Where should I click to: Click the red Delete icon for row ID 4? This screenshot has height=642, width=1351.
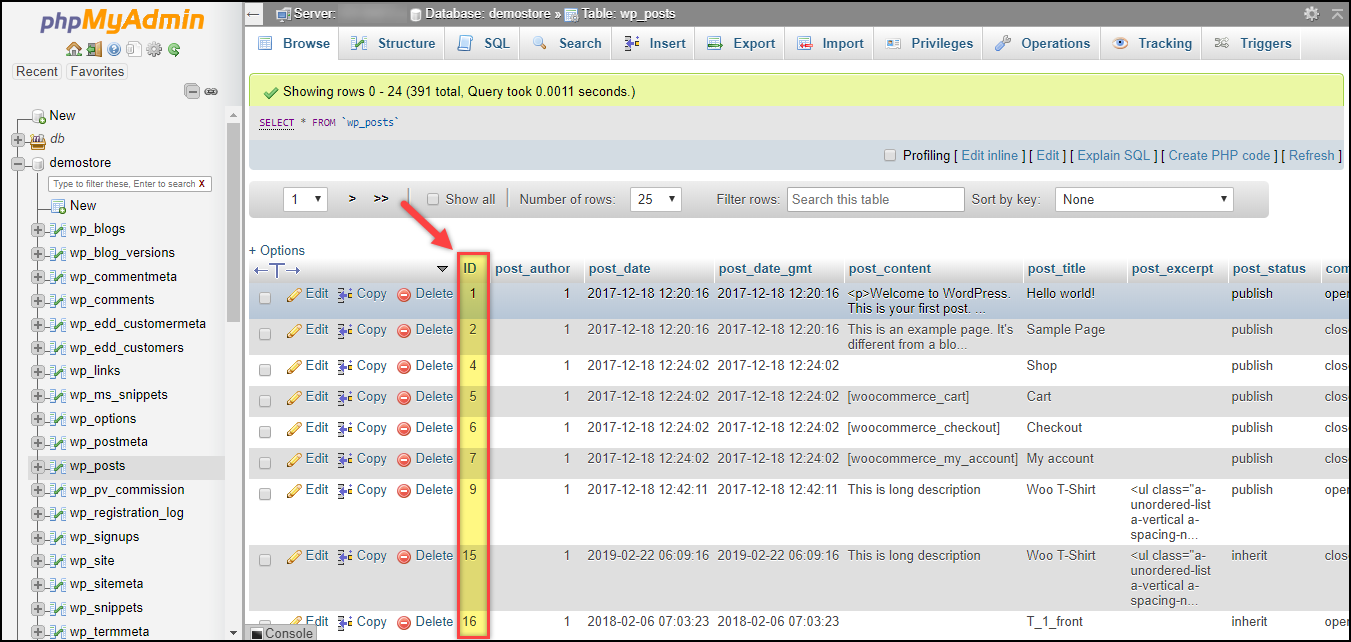click(404, 366)
